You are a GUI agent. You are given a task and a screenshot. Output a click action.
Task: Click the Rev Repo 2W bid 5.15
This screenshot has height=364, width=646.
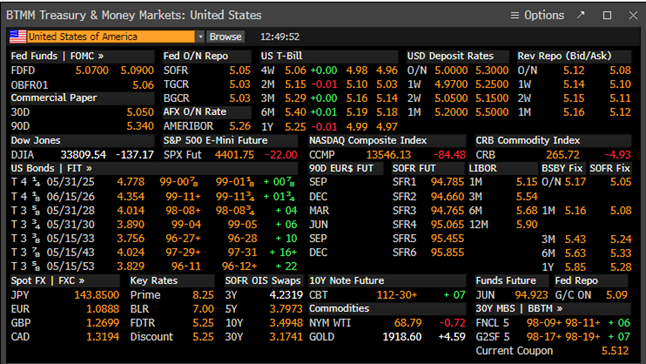[573, 98]
